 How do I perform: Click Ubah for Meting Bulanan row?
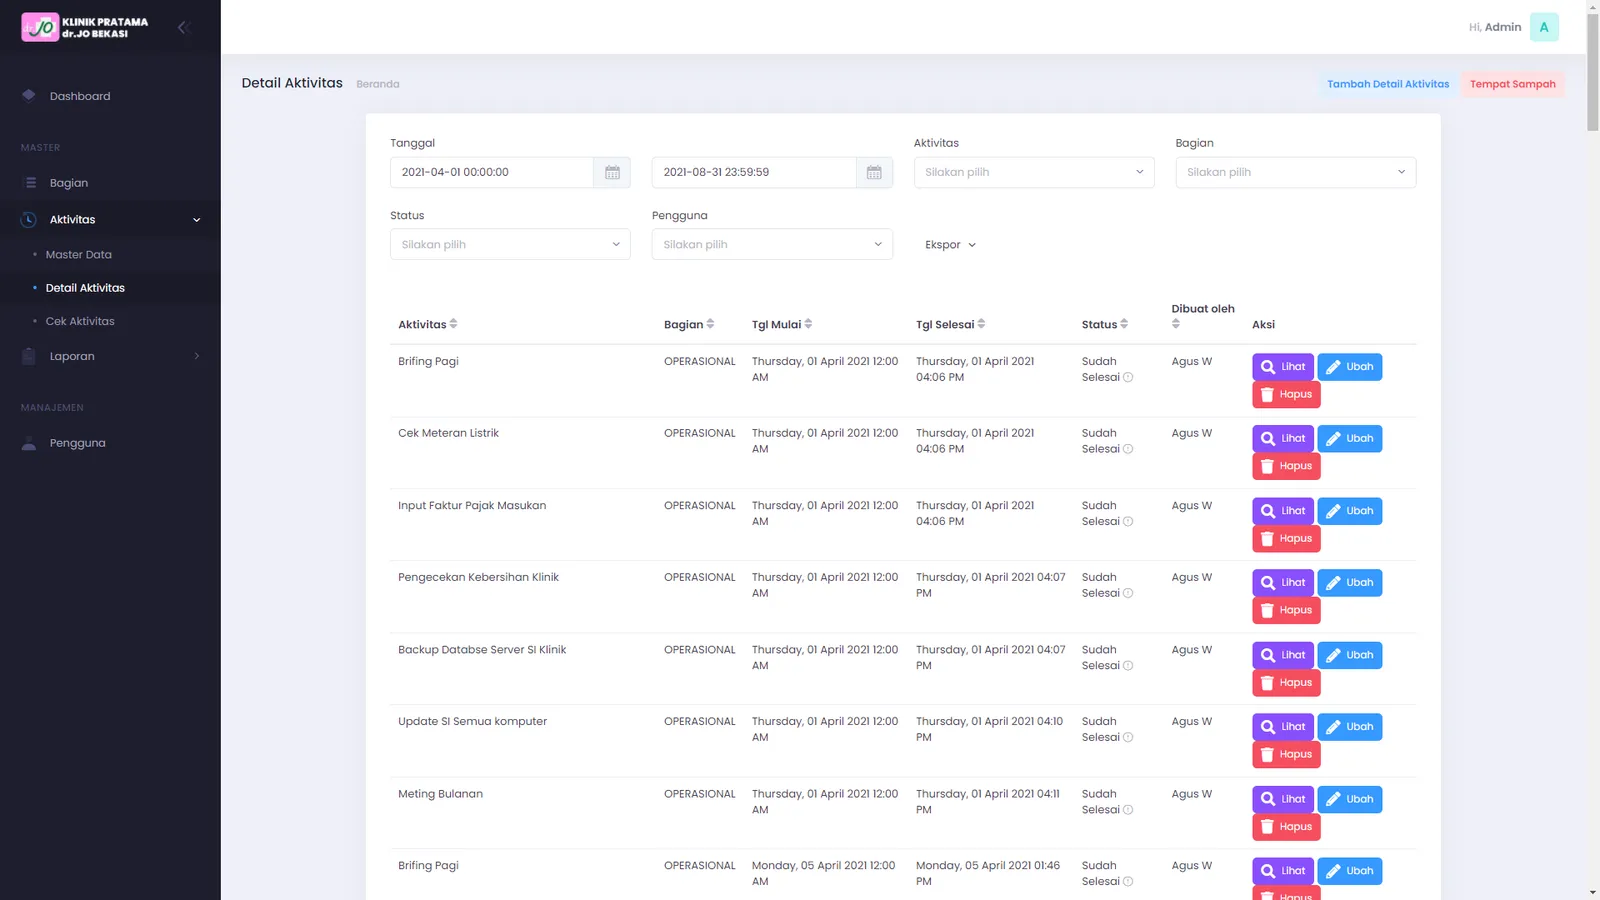1350,799
